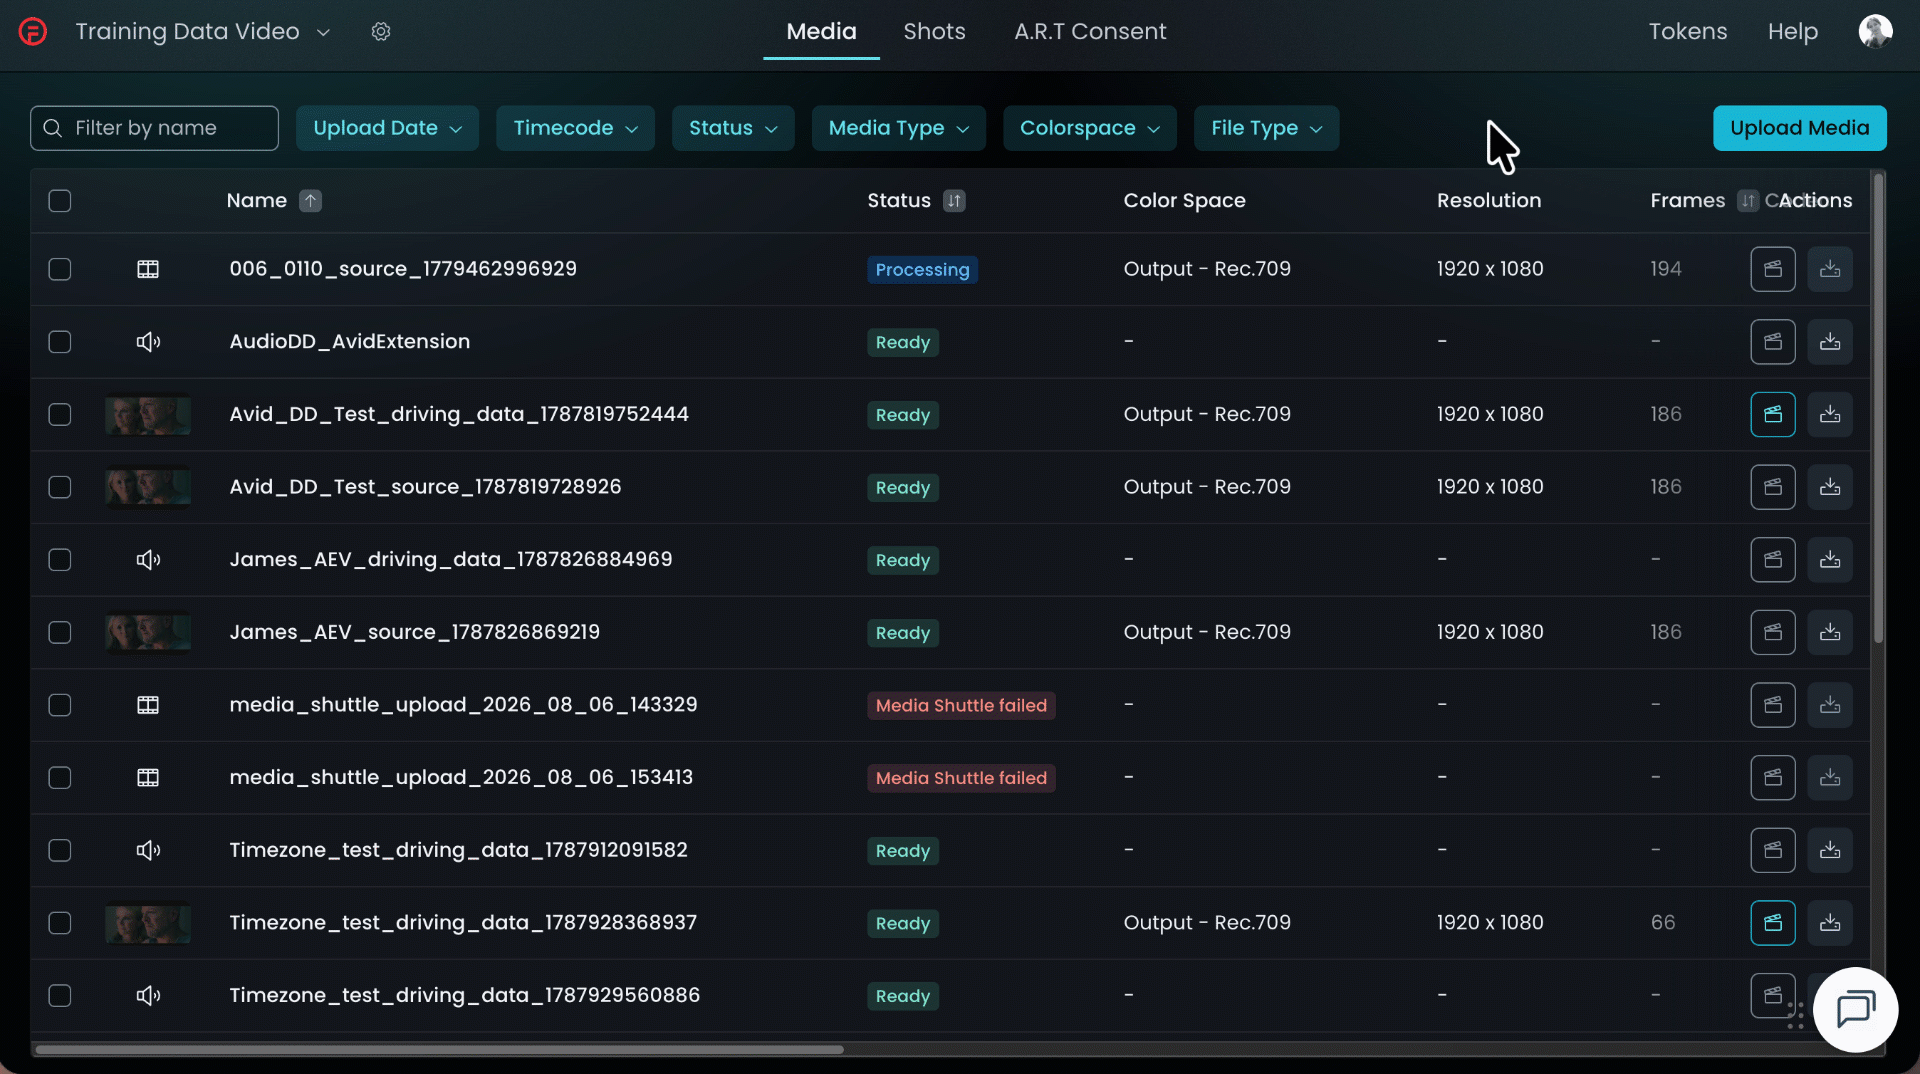Switch to the Media tab
Image resolution: width=1920 pixels, height=1074 pixels.
pyautogui.click(x=821, y=32)
